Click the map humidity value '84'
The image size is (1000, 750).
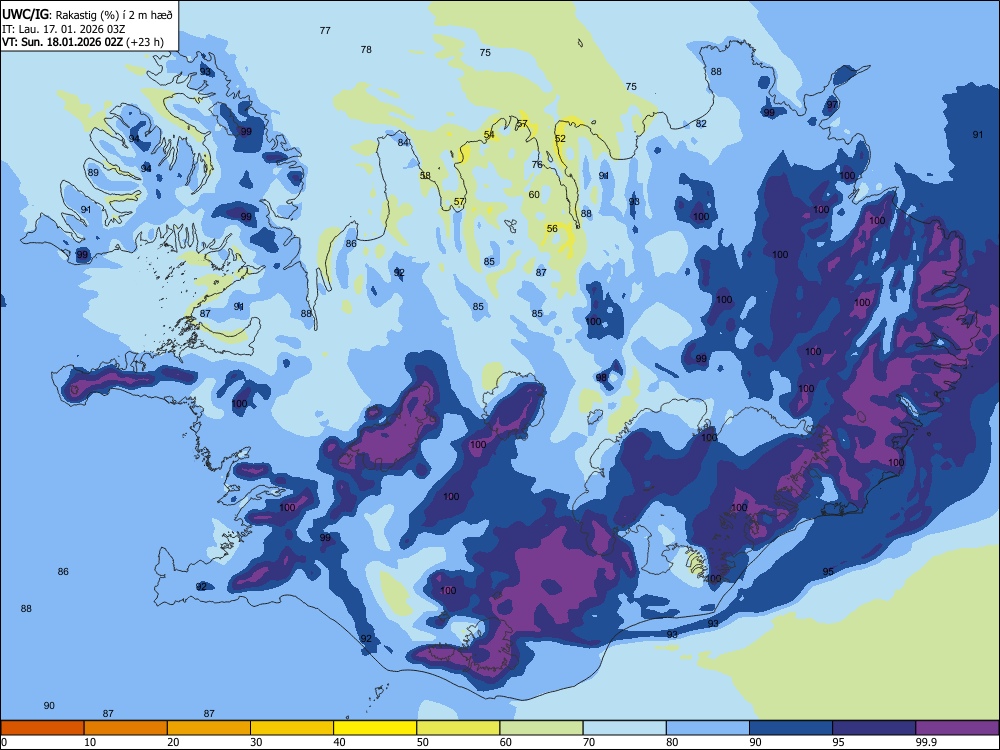point(403,142)
